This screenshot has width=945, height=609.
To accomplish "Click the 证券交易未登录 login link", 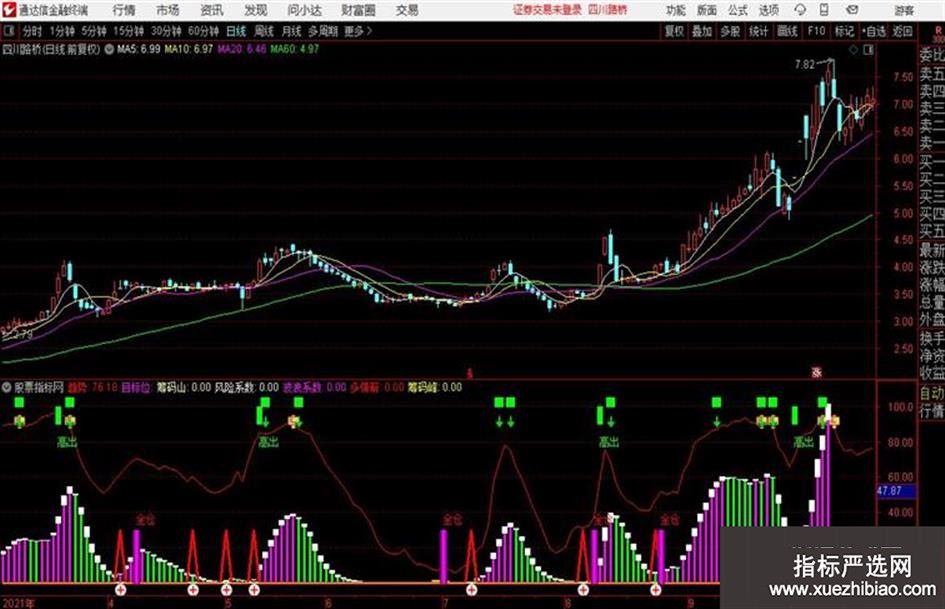I will [x=547, y=10].
